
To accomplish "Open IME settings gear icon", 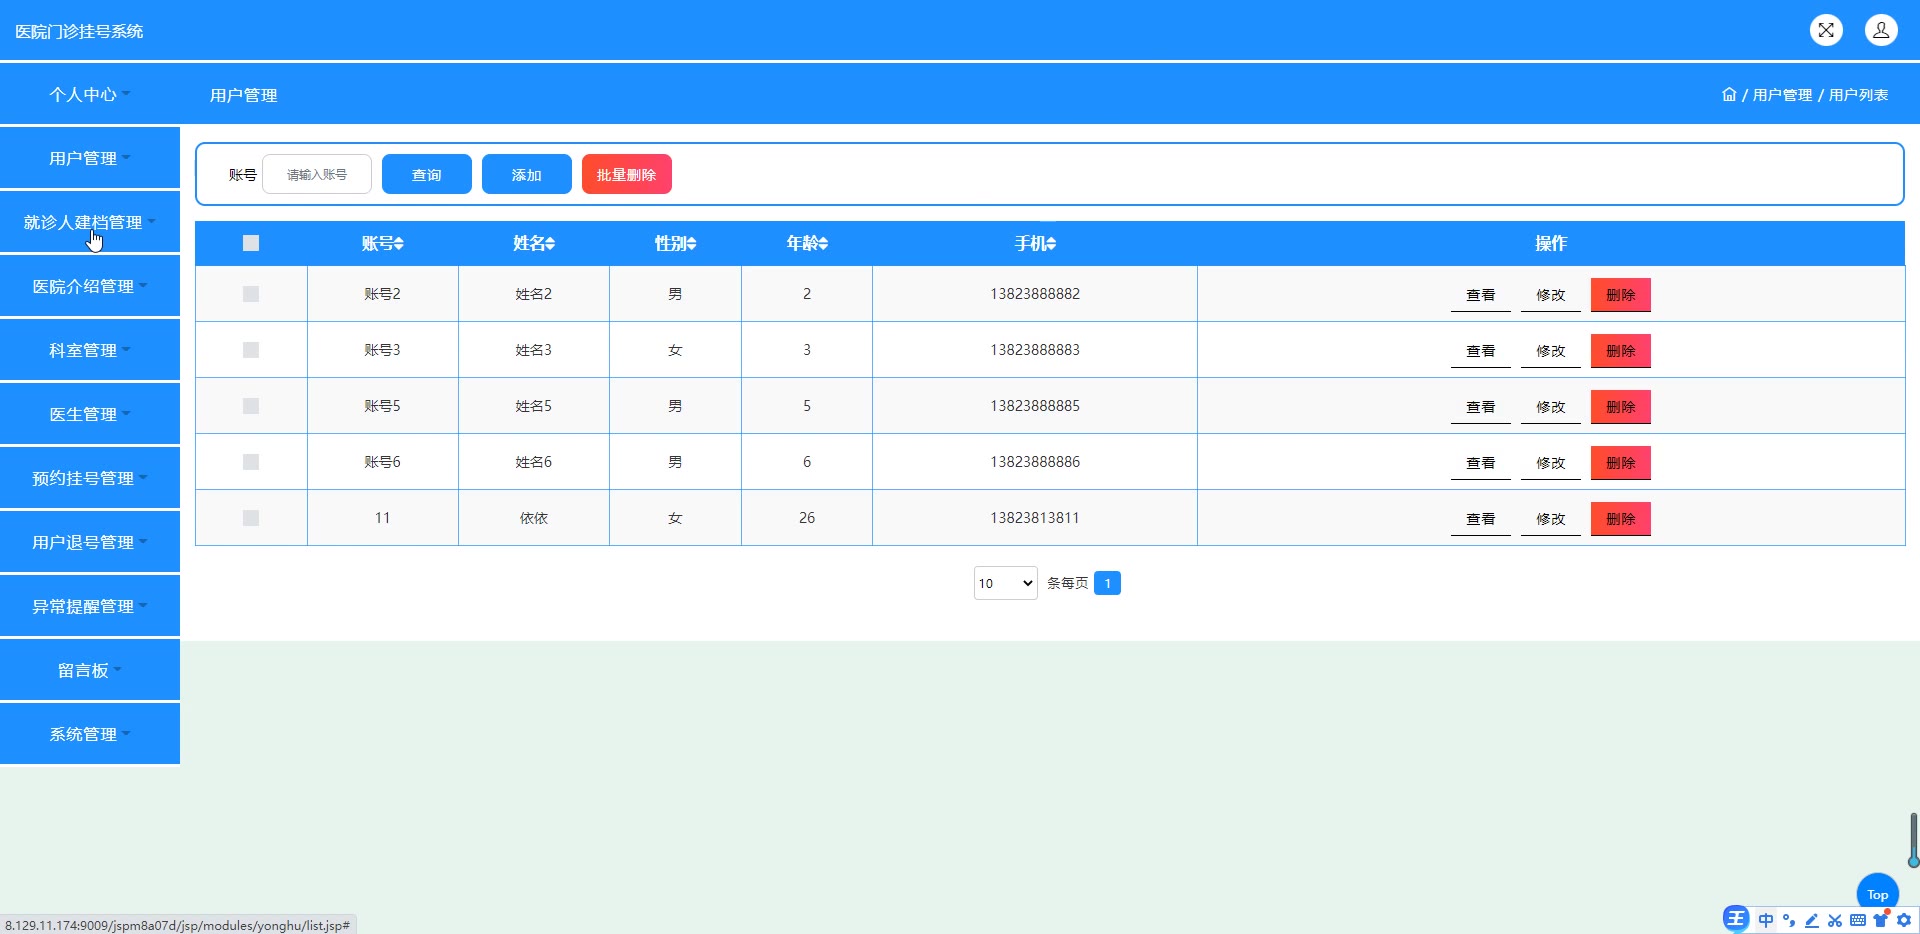I will point(1904,920).
